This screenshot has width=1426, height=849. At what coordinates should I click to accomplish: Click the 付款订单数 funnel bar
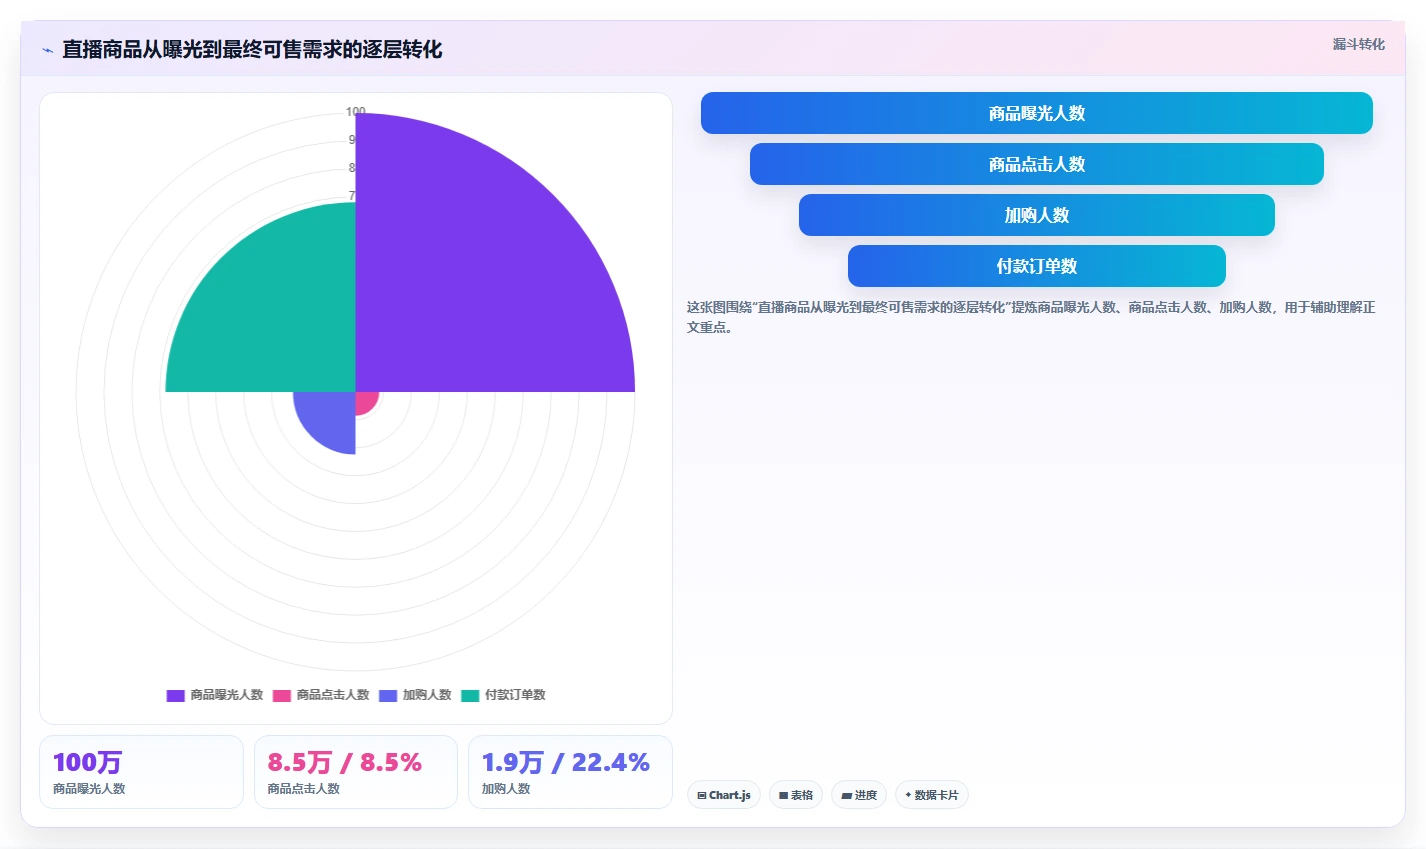point(1036,266)
